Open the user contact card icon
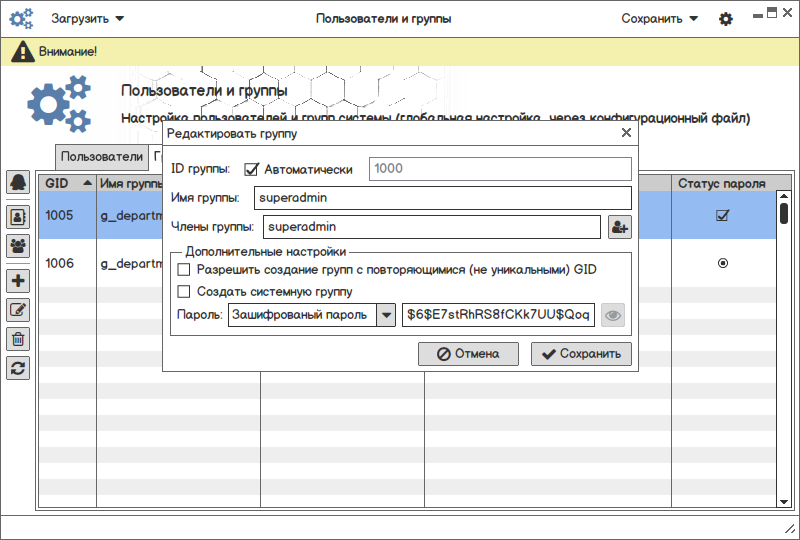Viewport: 800px width, 540px height. pos(18,215)
